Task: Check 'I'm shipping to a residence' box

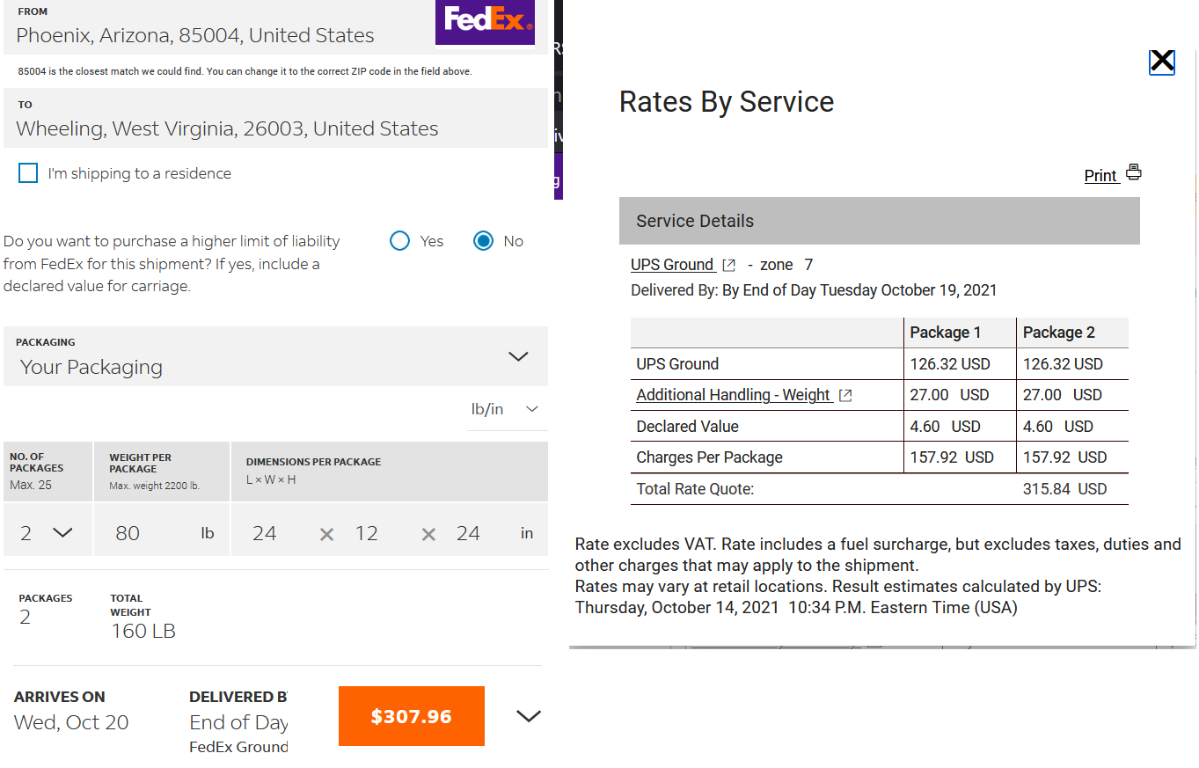Action: 28,174
